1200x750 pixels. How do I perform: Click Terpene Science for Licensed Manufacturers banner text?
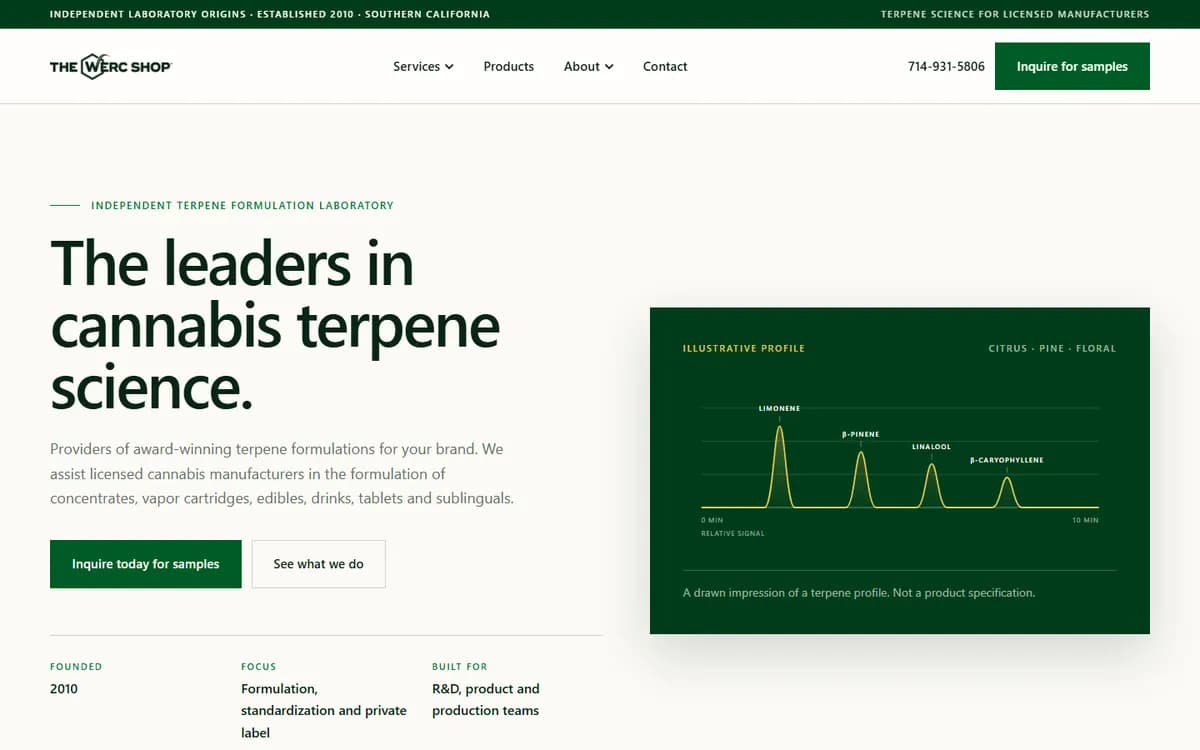click(1015, 14)
